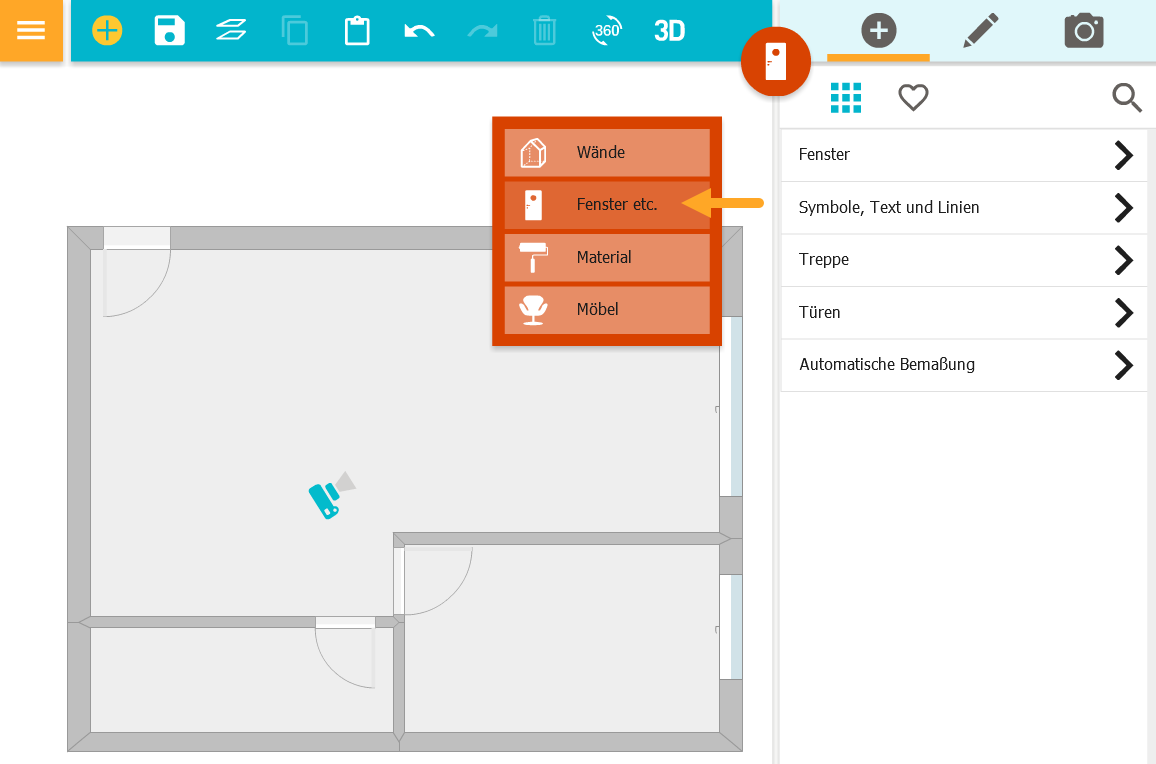Expand the Fenster row chevron
The height and width of the screenshot is (764, 1156).
tap(1124, 155)
